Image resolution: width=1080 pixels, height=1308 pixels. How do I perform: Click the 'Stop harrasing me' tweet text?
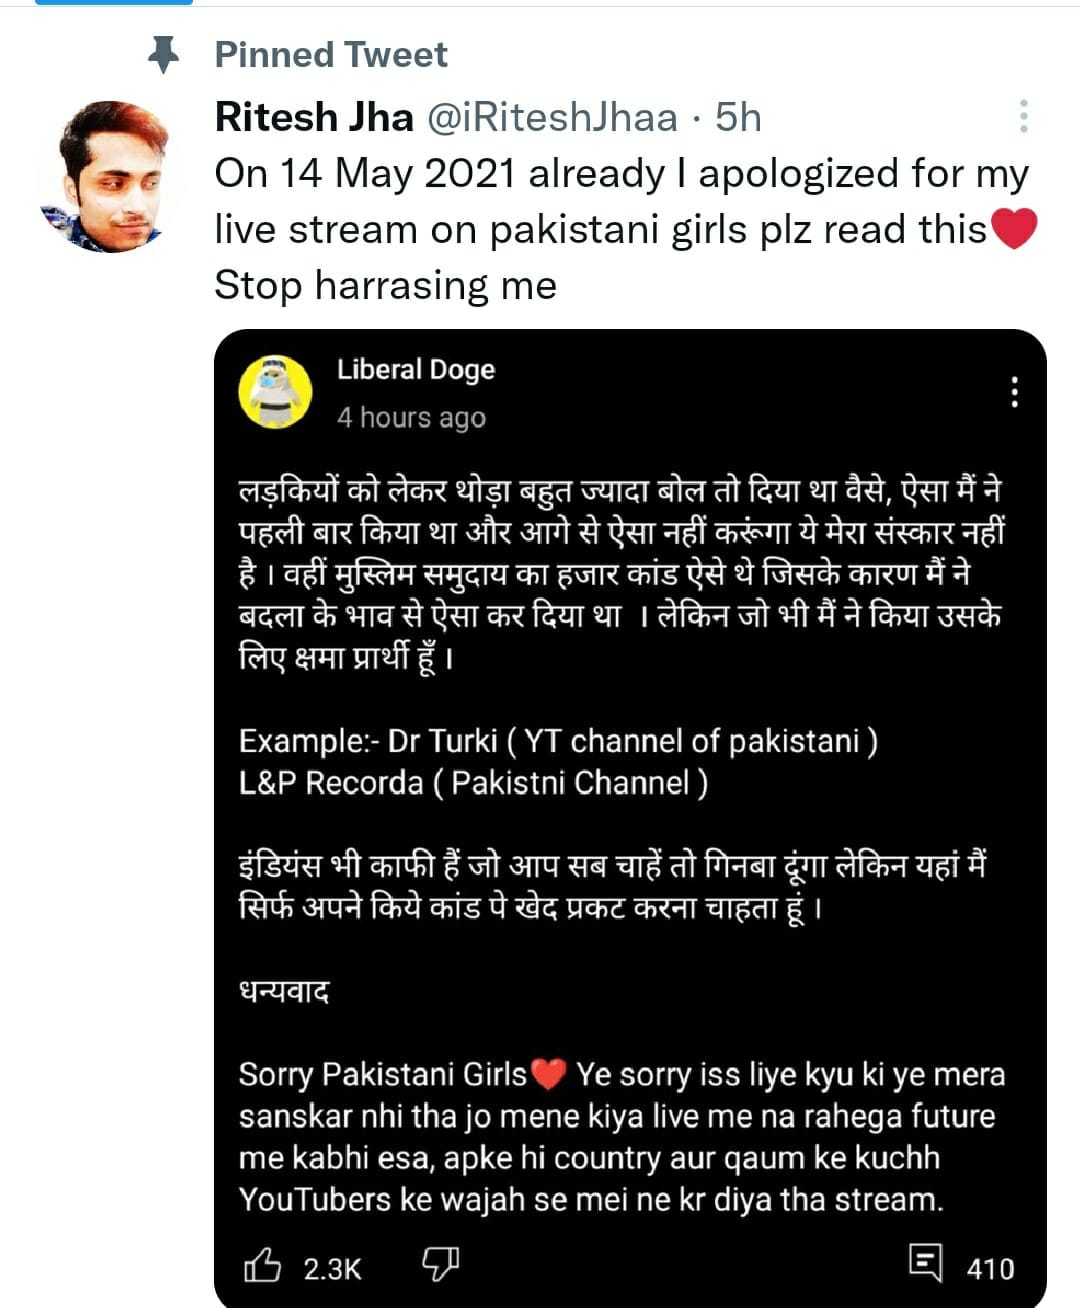click(385, 285)
